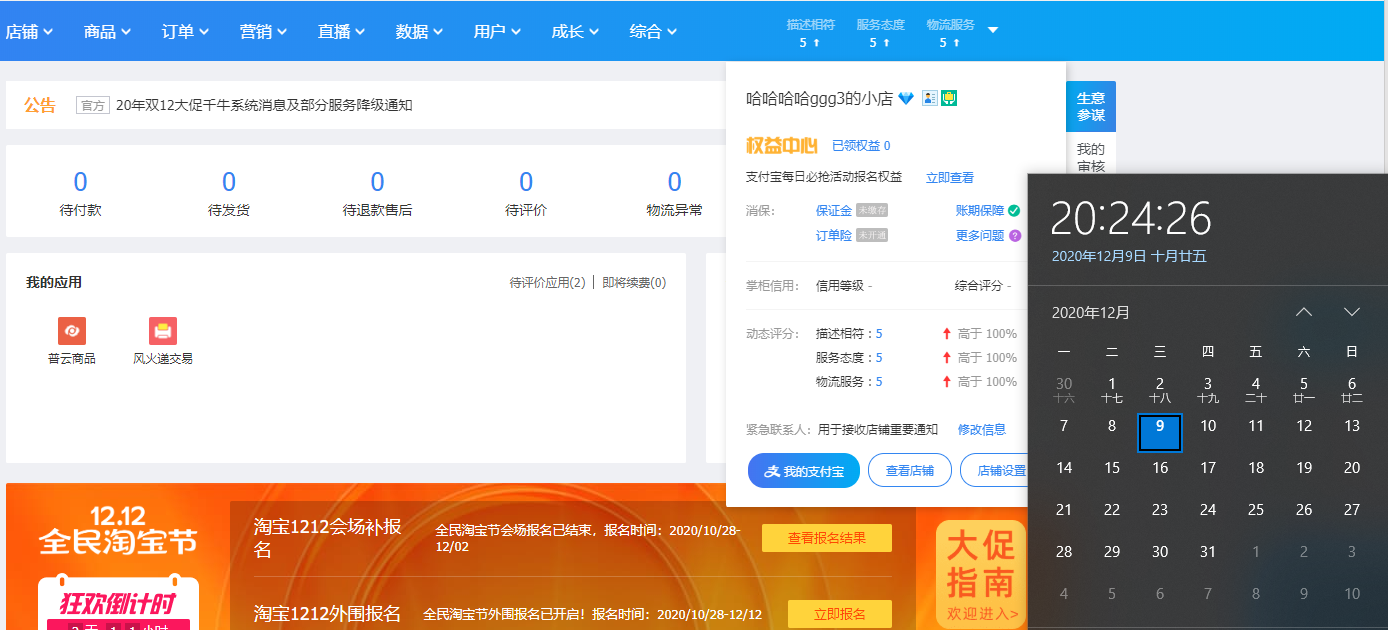Click the 即将续费(0) link

coord(634,283)
